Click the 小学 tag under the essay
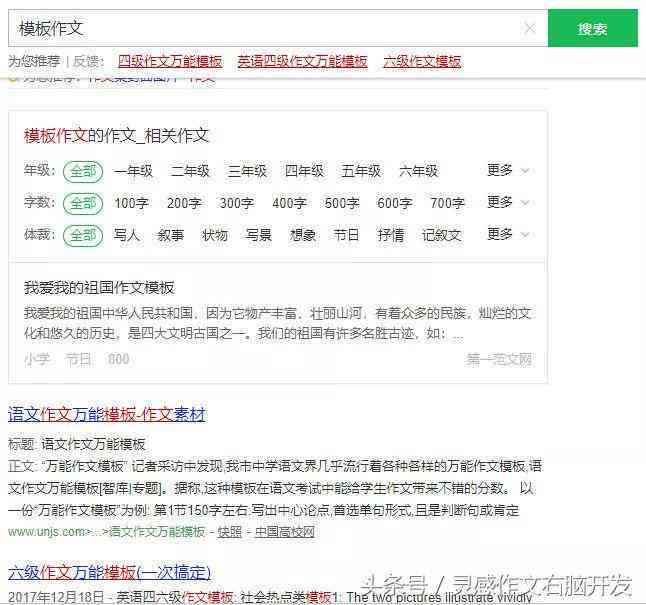 tap(37, 359)
